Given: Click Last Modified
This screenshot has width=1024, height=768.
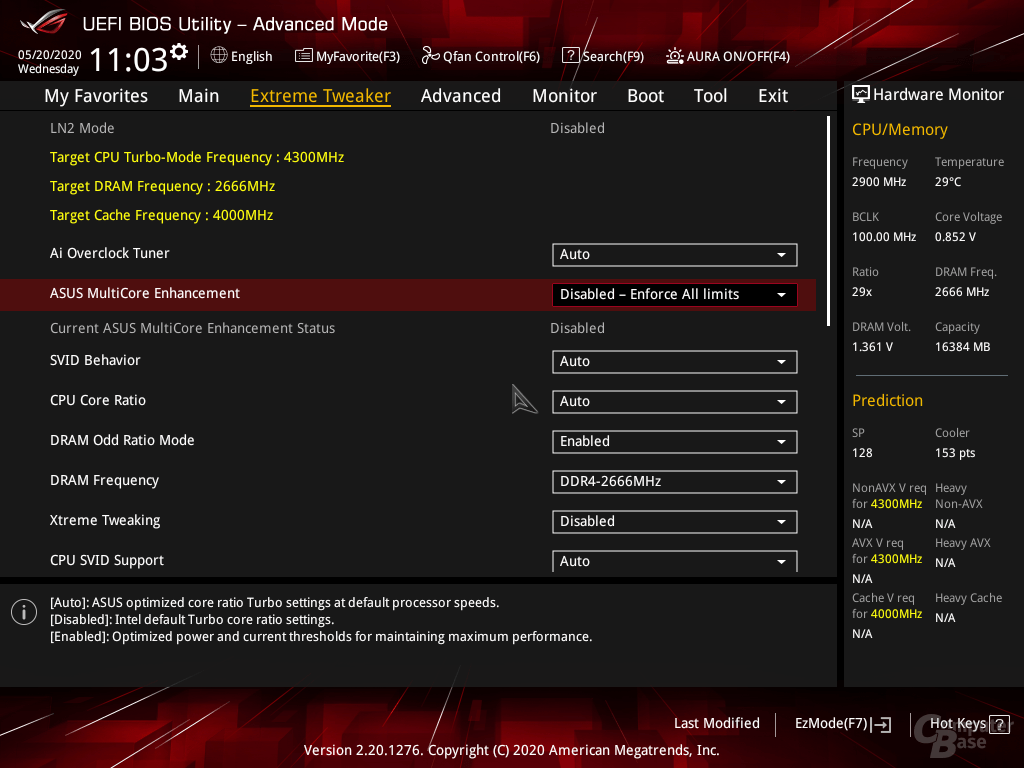Looking at the screenshot, I should (x=716, y=724).
